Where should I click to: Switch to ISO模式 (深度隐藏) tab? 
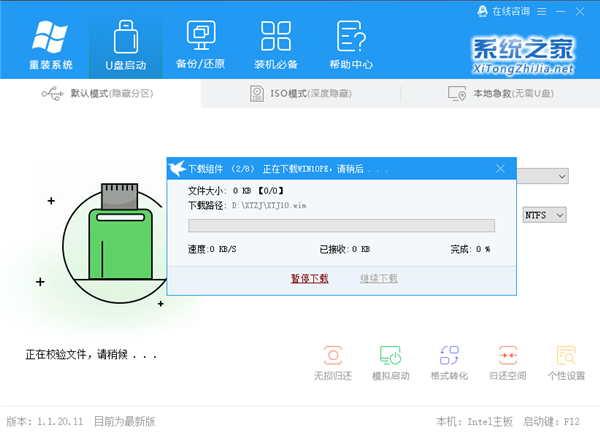coord(299,93)
